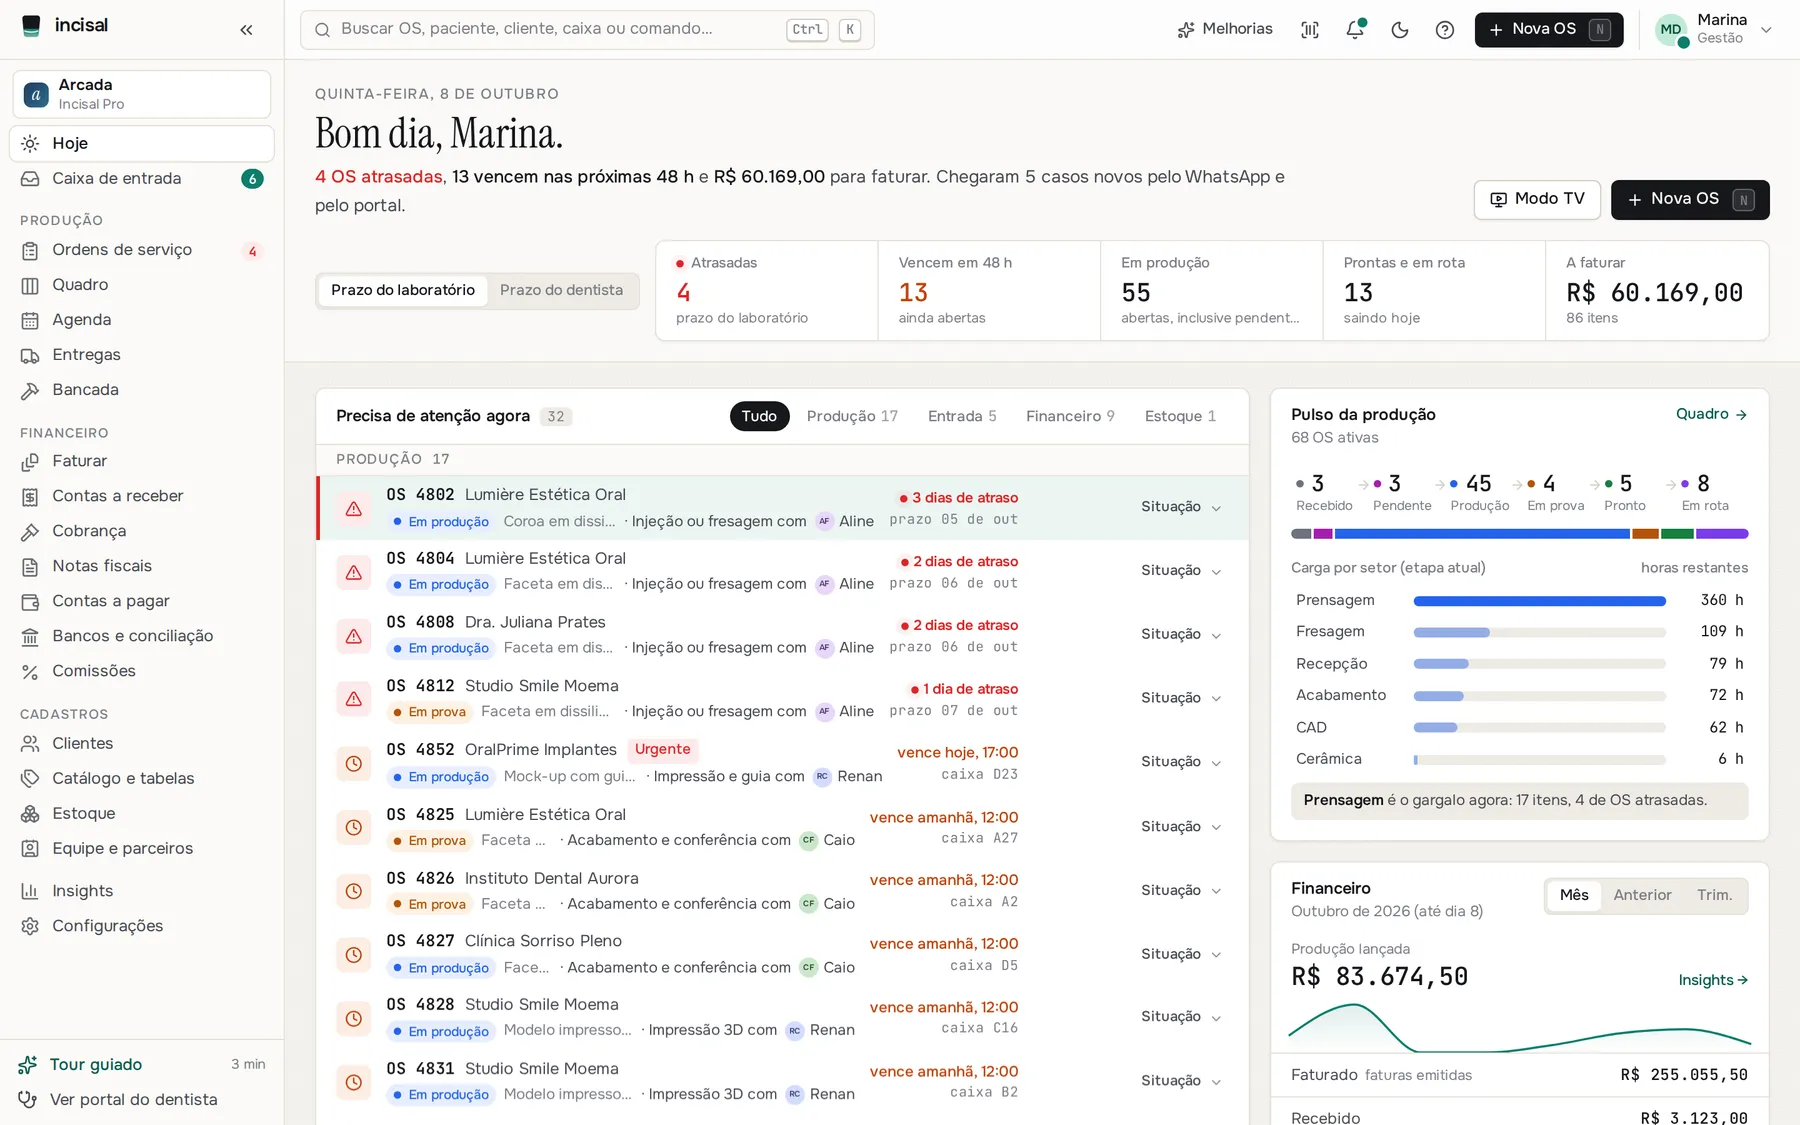Focus the Buscar OS search field
Viewport: 1800px width, 1125px height.
(x=587, y=29)
